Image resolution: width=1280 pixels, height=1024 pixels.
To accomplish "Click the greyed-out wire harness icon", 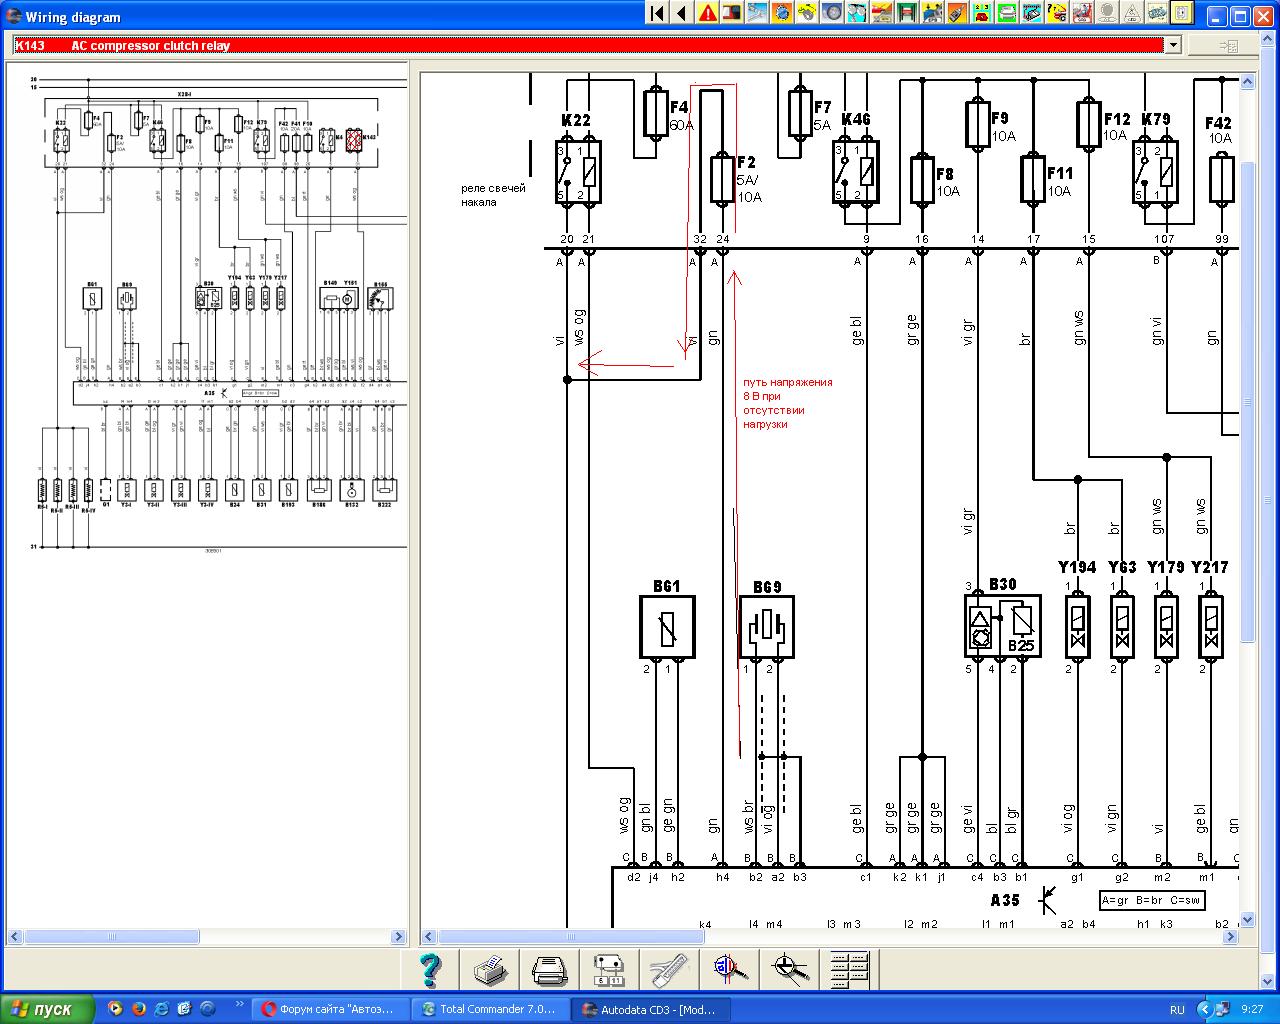I will coord(669,969).
